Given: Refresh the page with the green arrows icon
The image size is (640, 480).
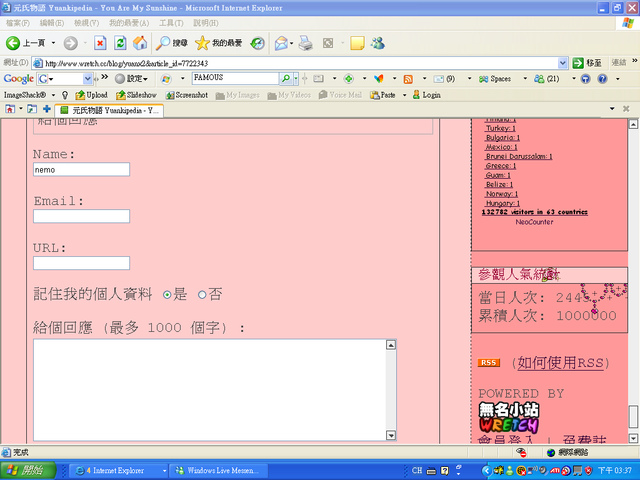Looking at the screenshot, I should click(120, 43).
